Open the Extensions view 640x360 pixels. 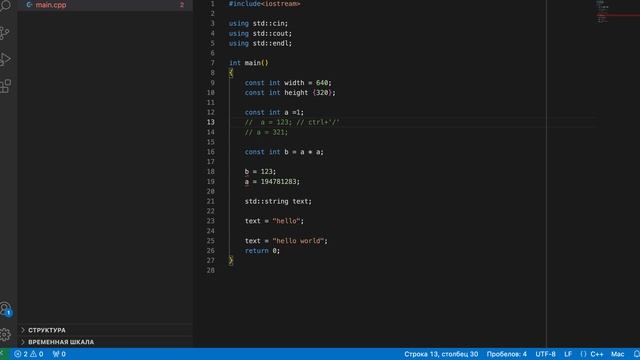[x=6, y=86]
